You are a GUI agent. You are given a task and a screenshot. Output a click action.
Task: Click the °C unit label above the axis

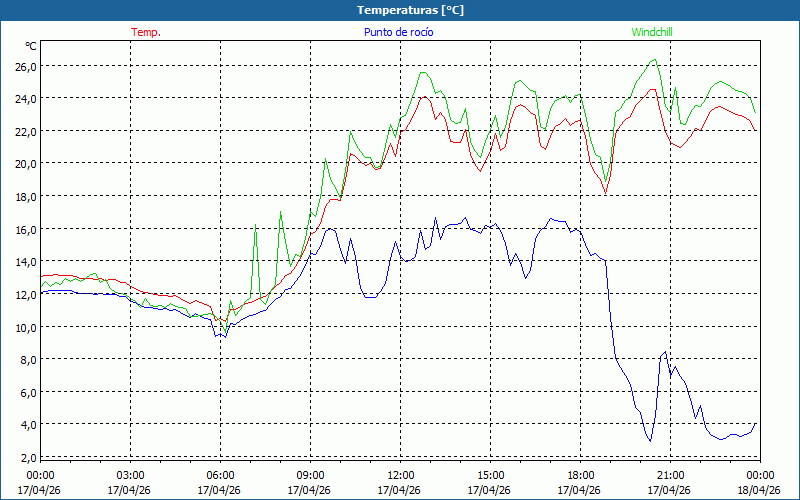(x=30, y=46)
